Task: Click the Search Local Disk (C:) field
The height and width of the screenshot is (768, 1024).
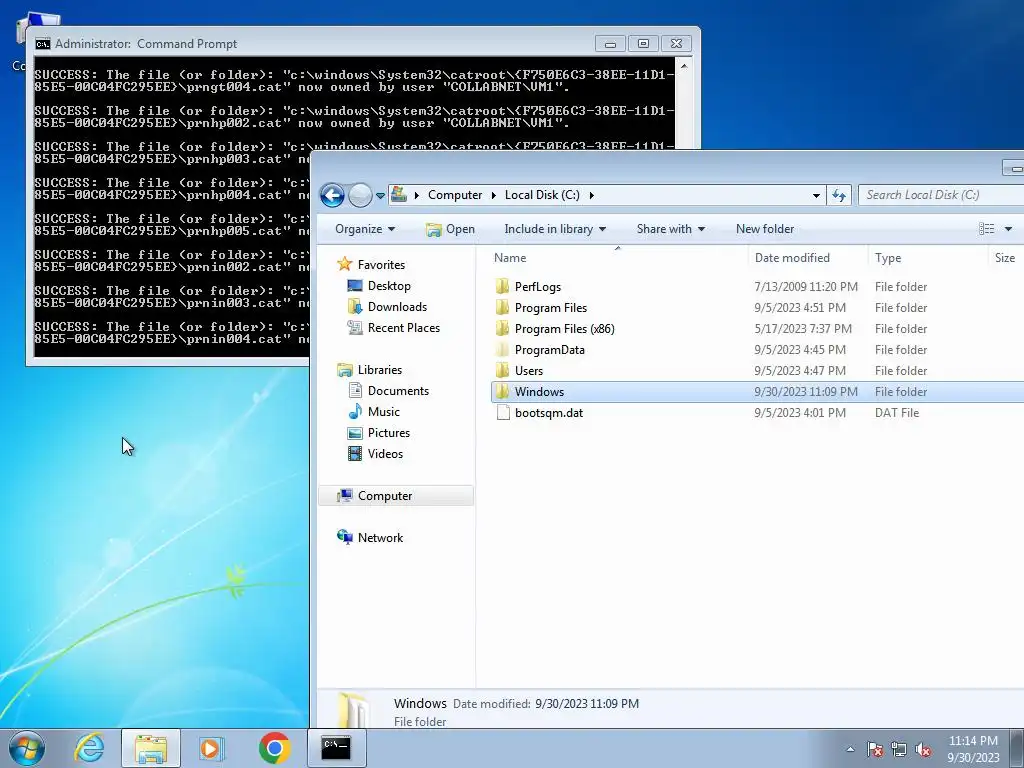Action: [941, 195]
